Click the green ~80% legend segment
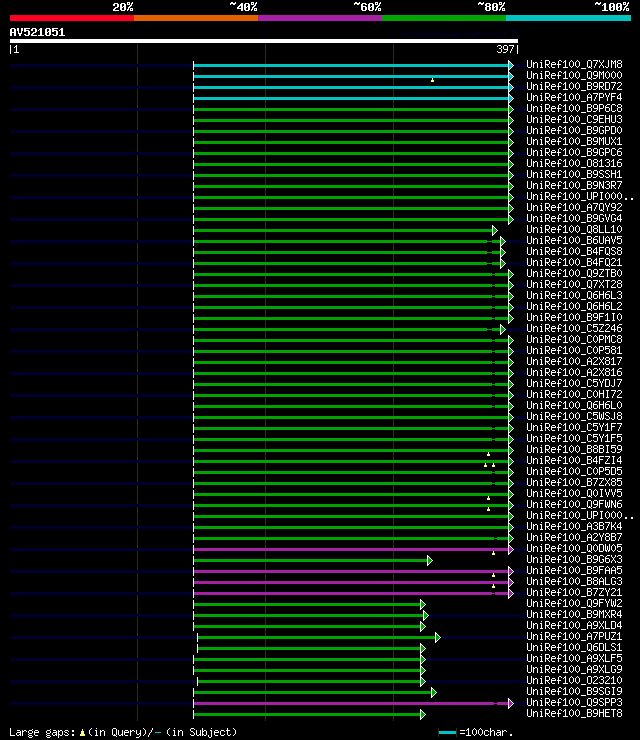The image size is (640, 740). (x=444, y=18)
